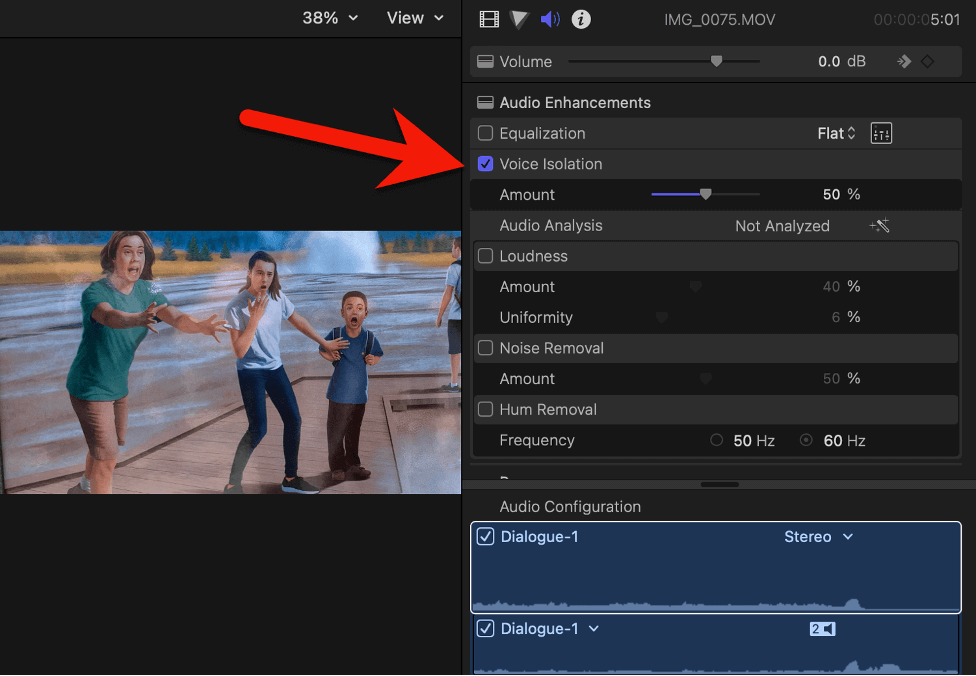The height and width of the screenshot is (676, 976).
Task: Adjust the Voice Isolation Amount slider
Action: point(707,194)
